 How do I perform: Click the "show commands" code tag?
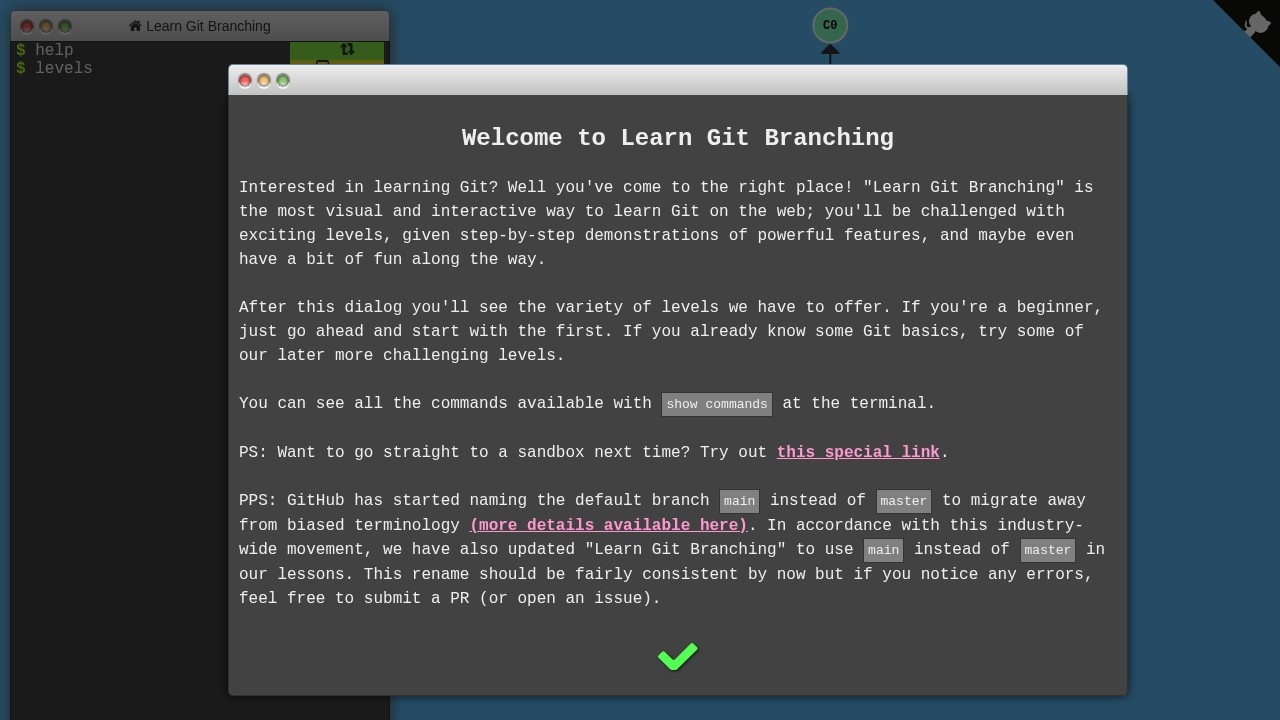click(x=716, y=404)
